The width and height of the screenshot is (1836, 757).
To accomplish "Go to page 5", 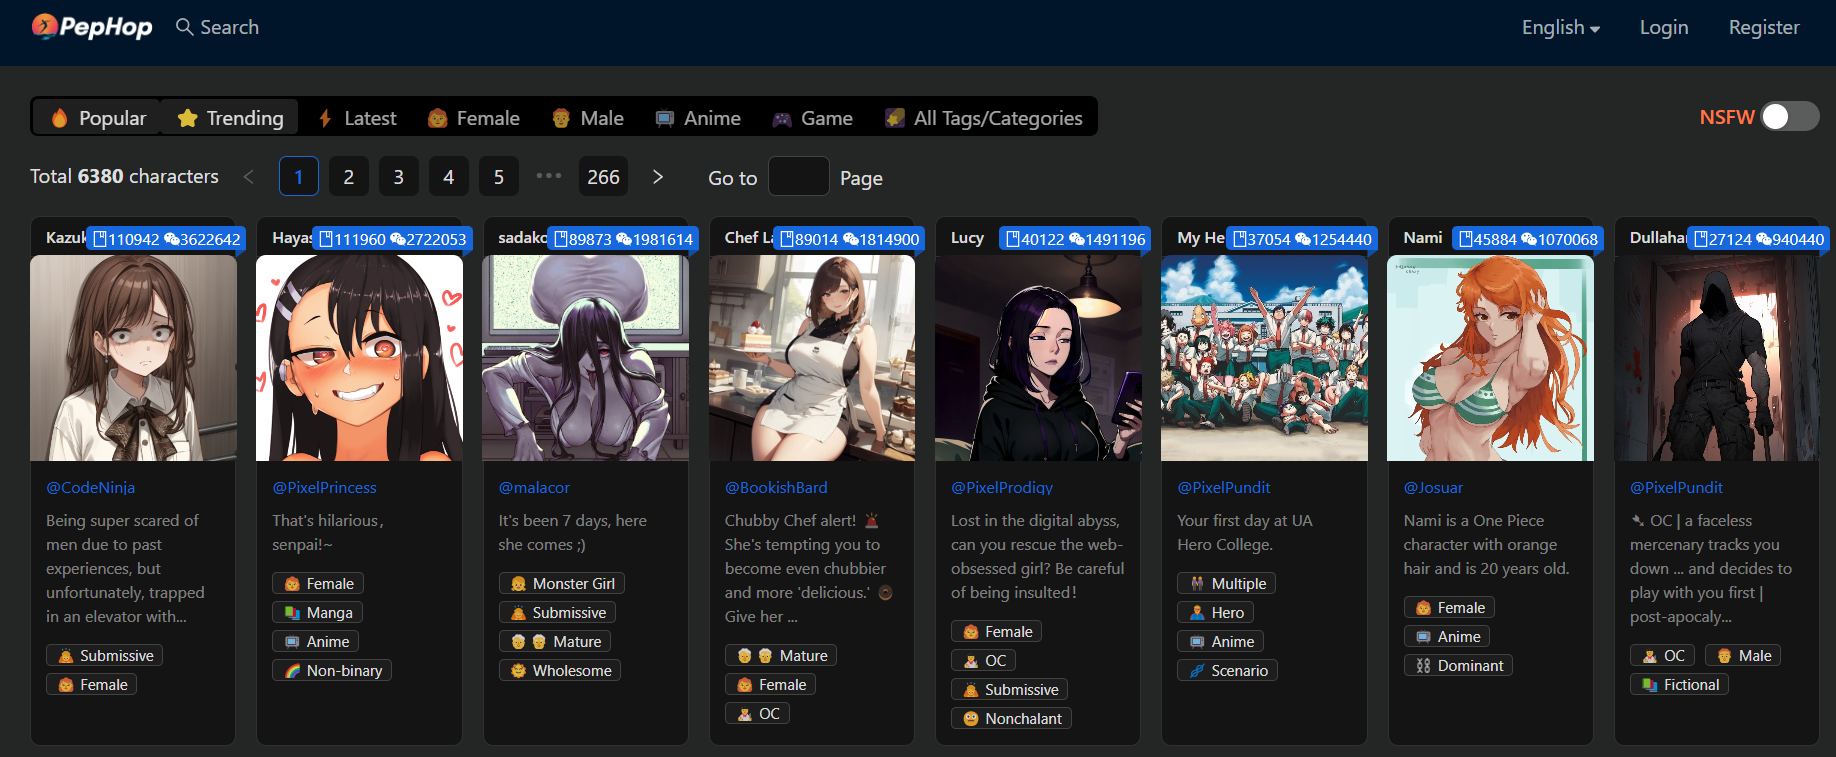I will (x=499, y=177).
